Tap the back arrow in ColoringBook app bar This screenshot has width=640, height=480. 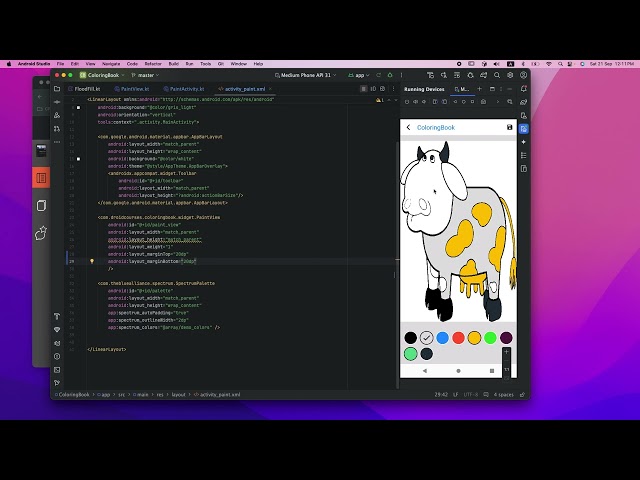click(x=409, y=127)
